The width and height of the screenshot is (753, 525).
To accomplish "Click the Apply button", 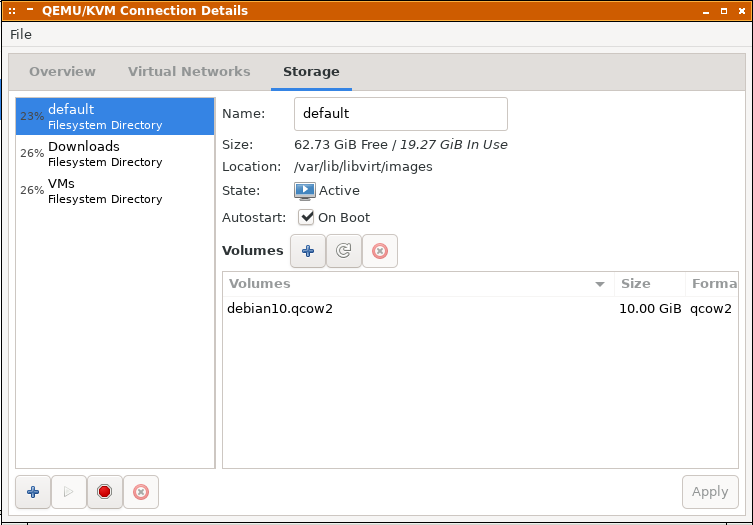I will pyautogui.click(x=710, y=492).
